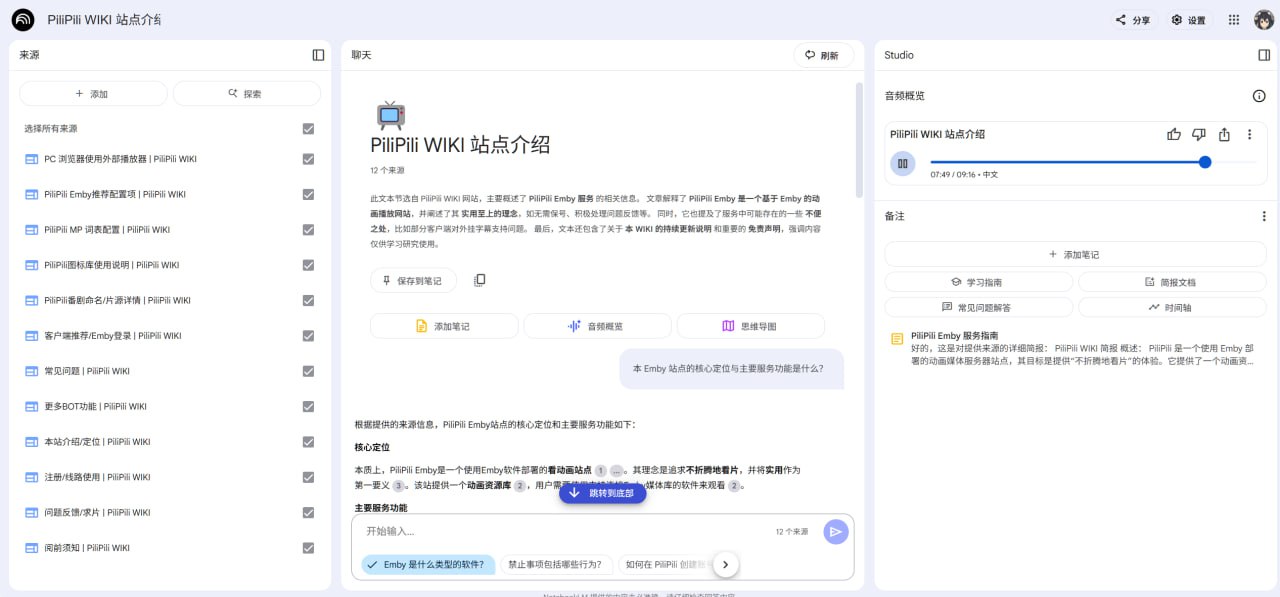The width and height of the screenshot is (1280, 597).
Task: Click 12 个来源 label in input box
Action: tap(792, 532)
